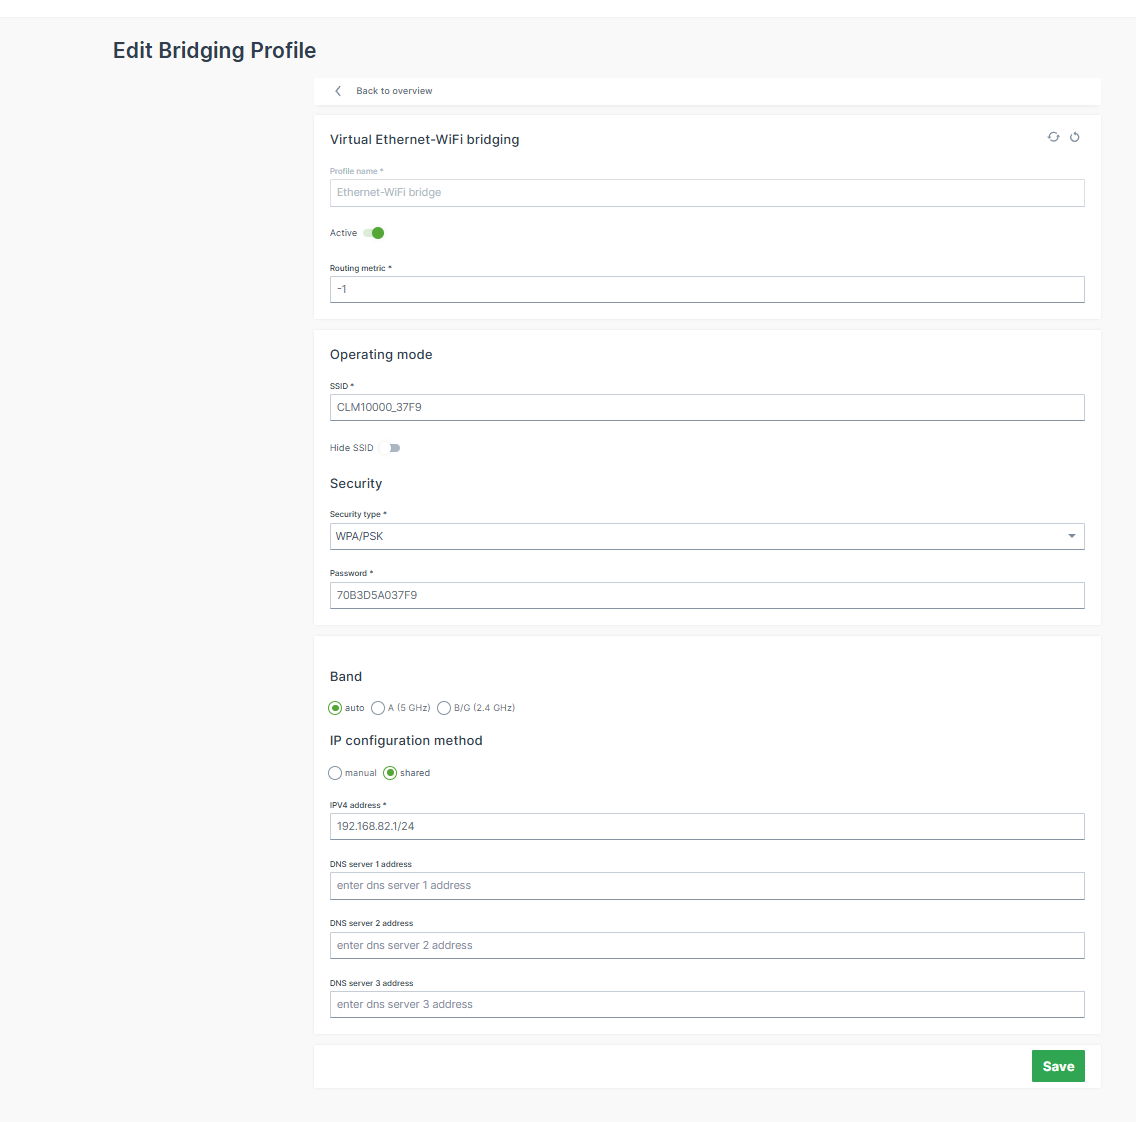The image size is (1136, 1122).
Task: Expand the WPA/PSK security type selector
Action: 707,536
